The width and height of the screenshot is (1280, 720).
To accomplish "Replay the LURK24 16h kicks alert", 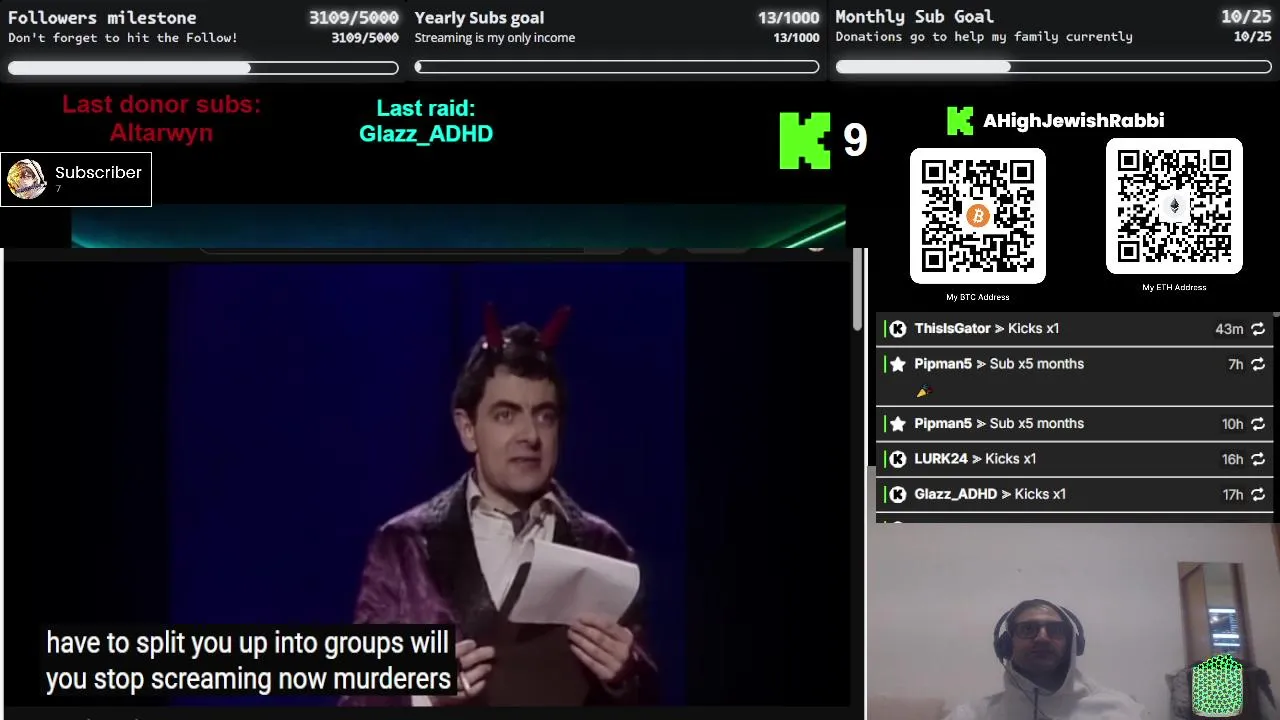I will (x=1258, y=459).
